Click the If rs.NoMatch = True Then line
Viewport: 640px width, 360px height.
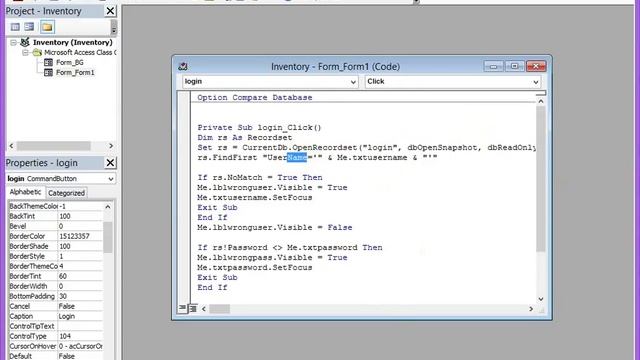(260, 178)
